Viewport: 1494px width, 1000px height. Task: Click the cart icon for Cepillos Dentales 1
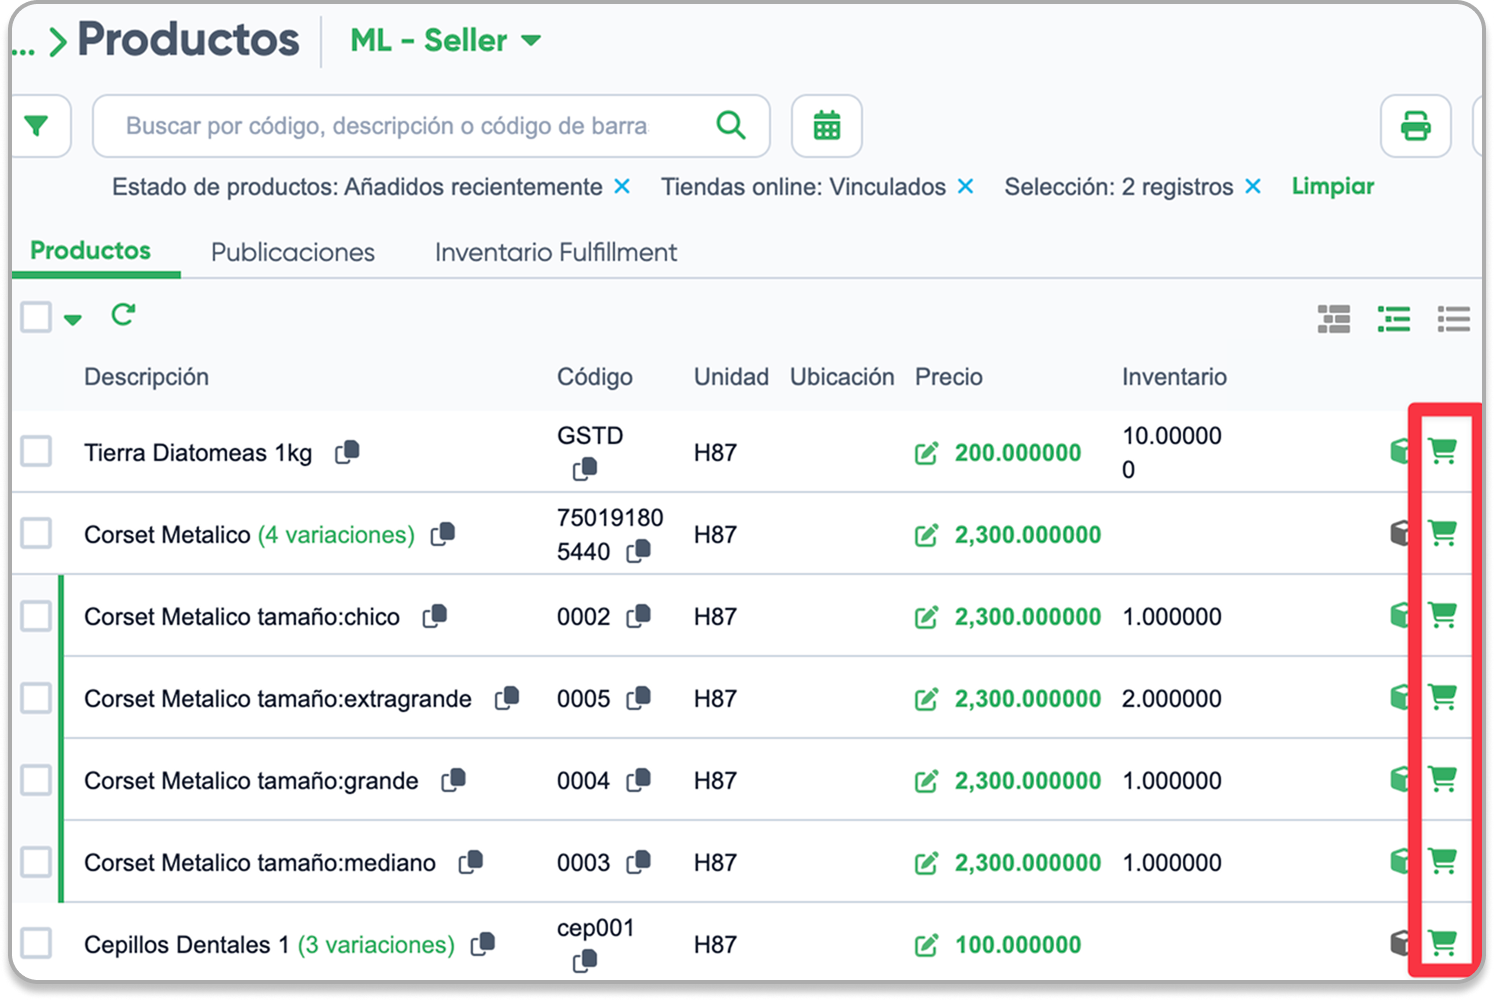1442,943
